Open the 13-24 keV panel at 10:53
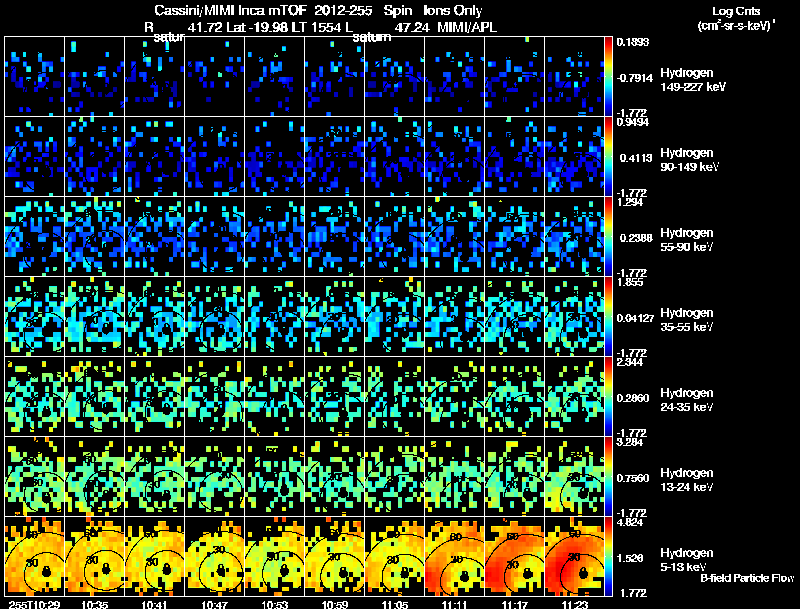The width and height of the screenshot is (800, 609). [x=274, y=477]
